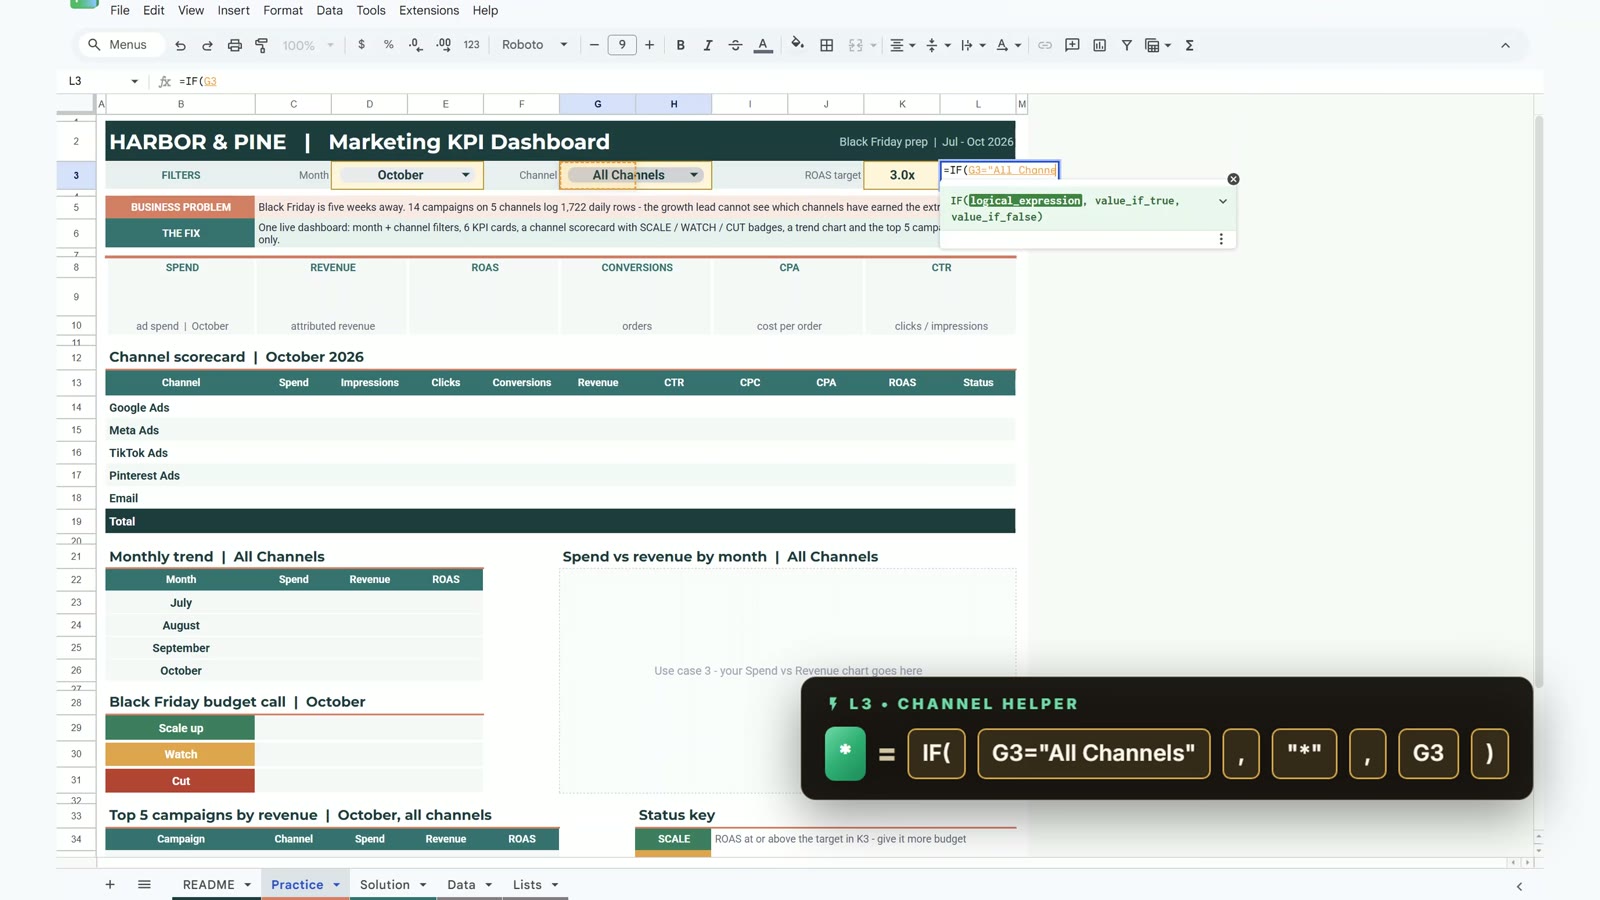Open the Roboto font dropdown
Image resolution: width=1600 pixels, height=900 pixels.
coord(535,45)
